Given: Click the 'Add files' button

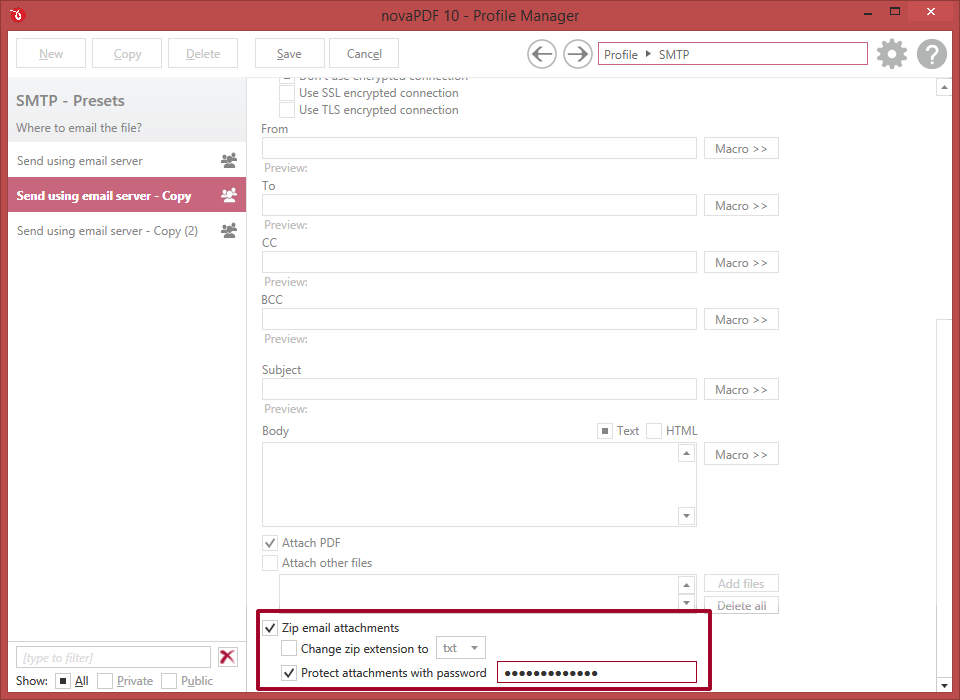Looking at the screenshot, I should [x=741, y=584].
